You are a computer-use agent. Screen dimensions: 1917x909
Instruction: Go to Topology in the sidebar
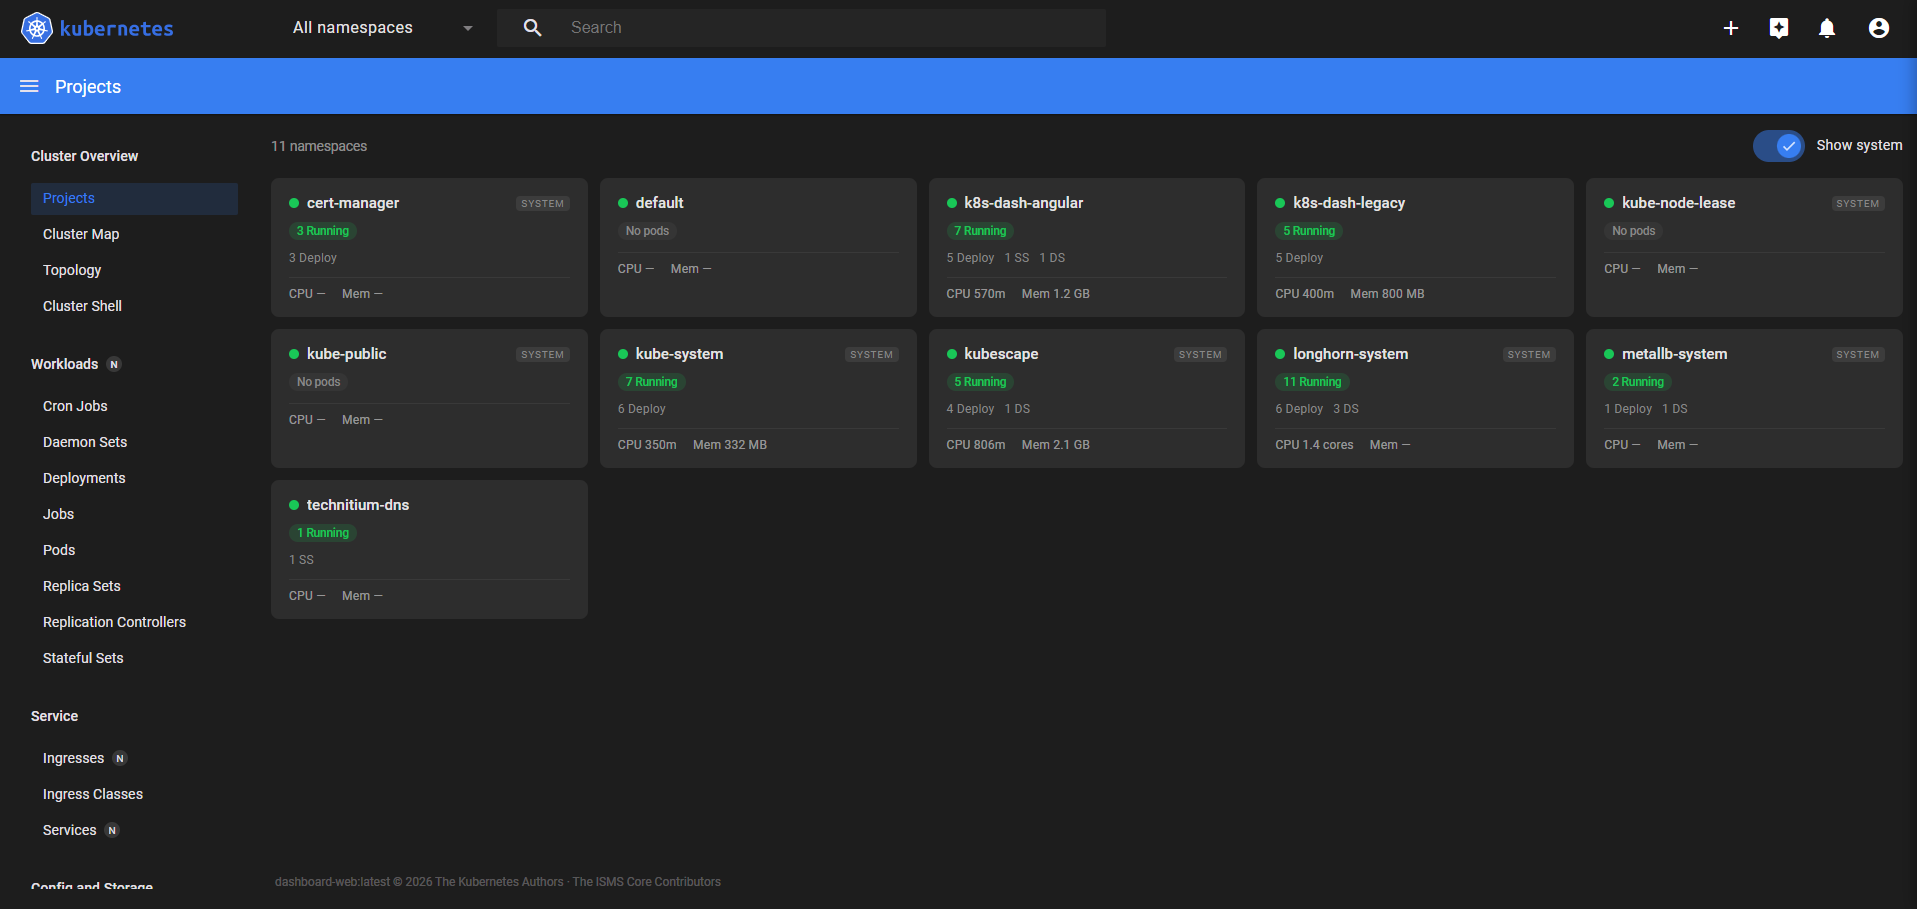72,270
